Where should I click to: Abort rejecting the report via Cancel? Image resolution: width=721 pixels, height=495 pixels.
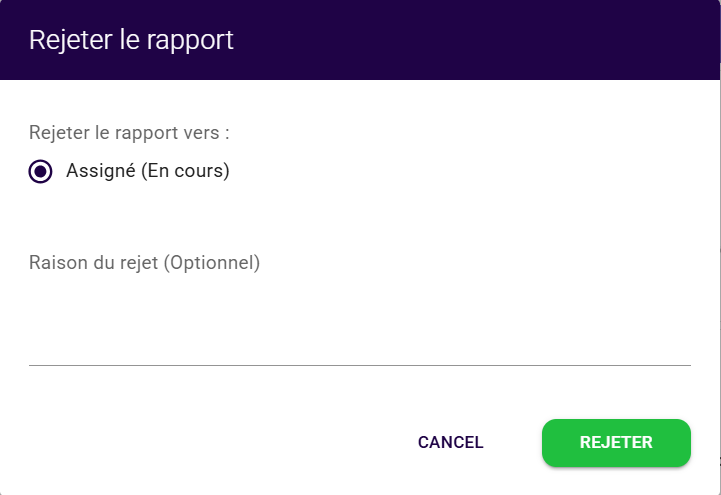coord(450,442)
